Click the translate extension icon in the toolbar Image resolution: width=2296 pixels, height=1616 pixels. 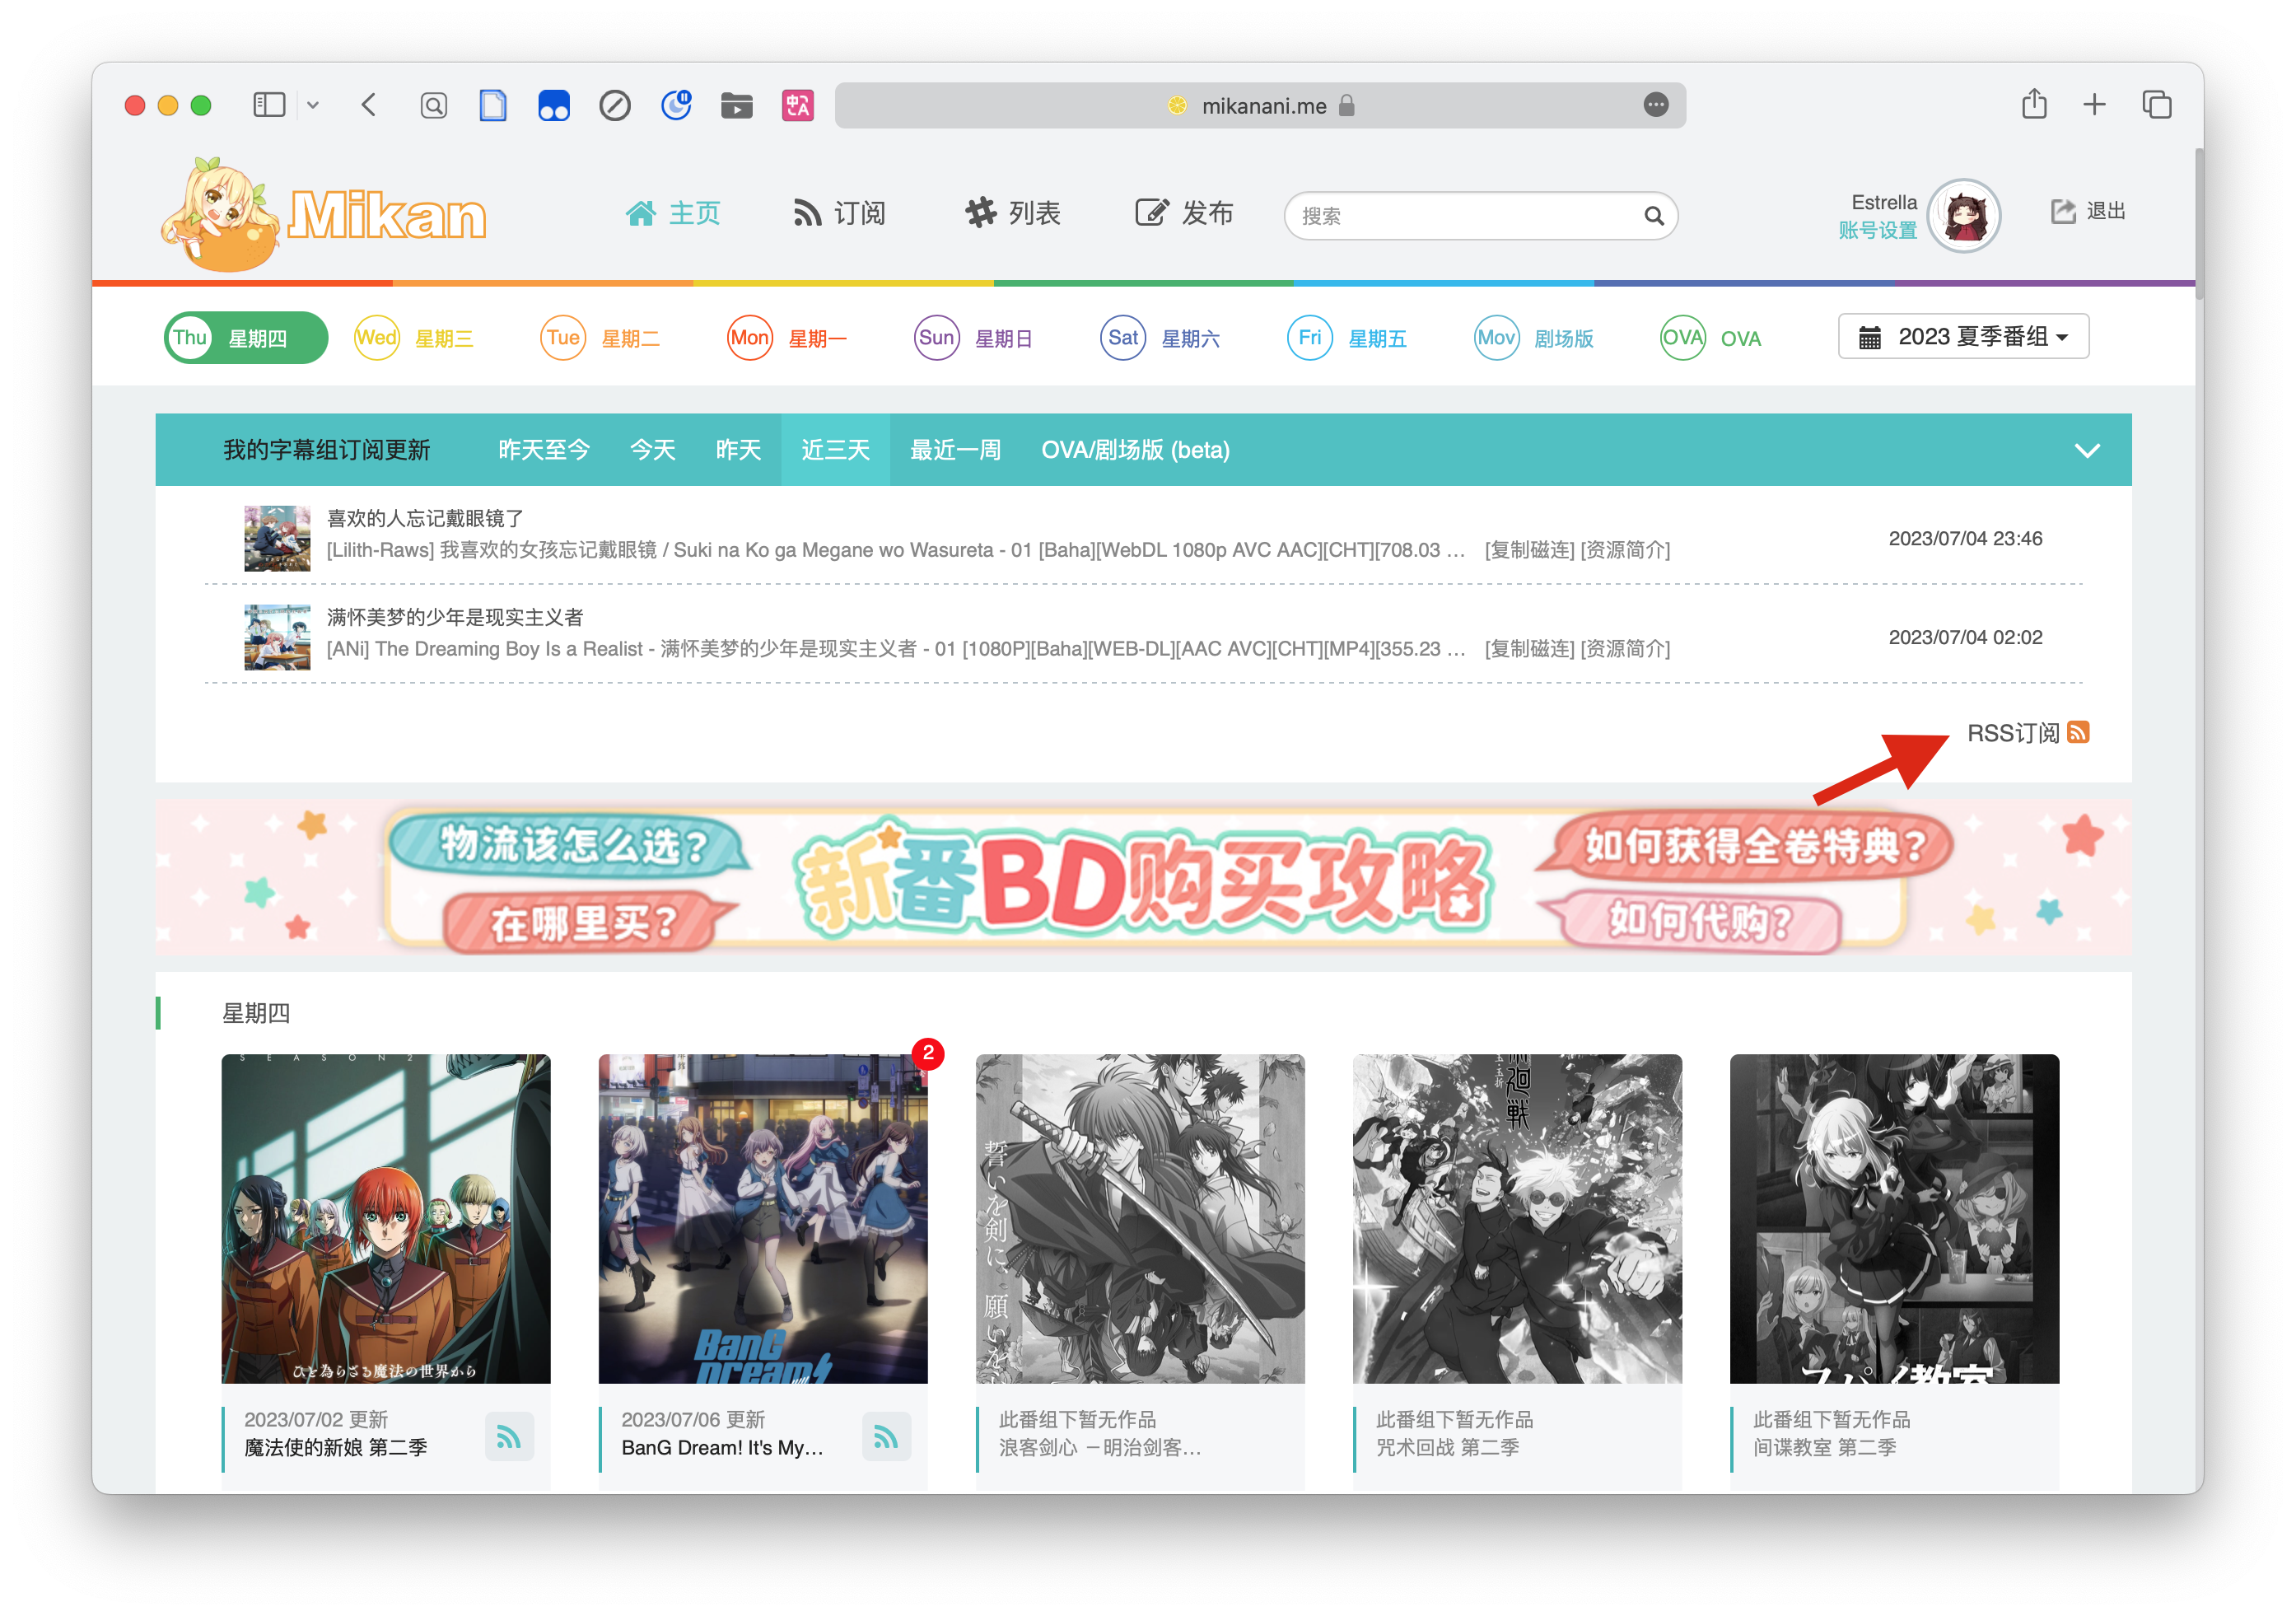tap(797, 105)
